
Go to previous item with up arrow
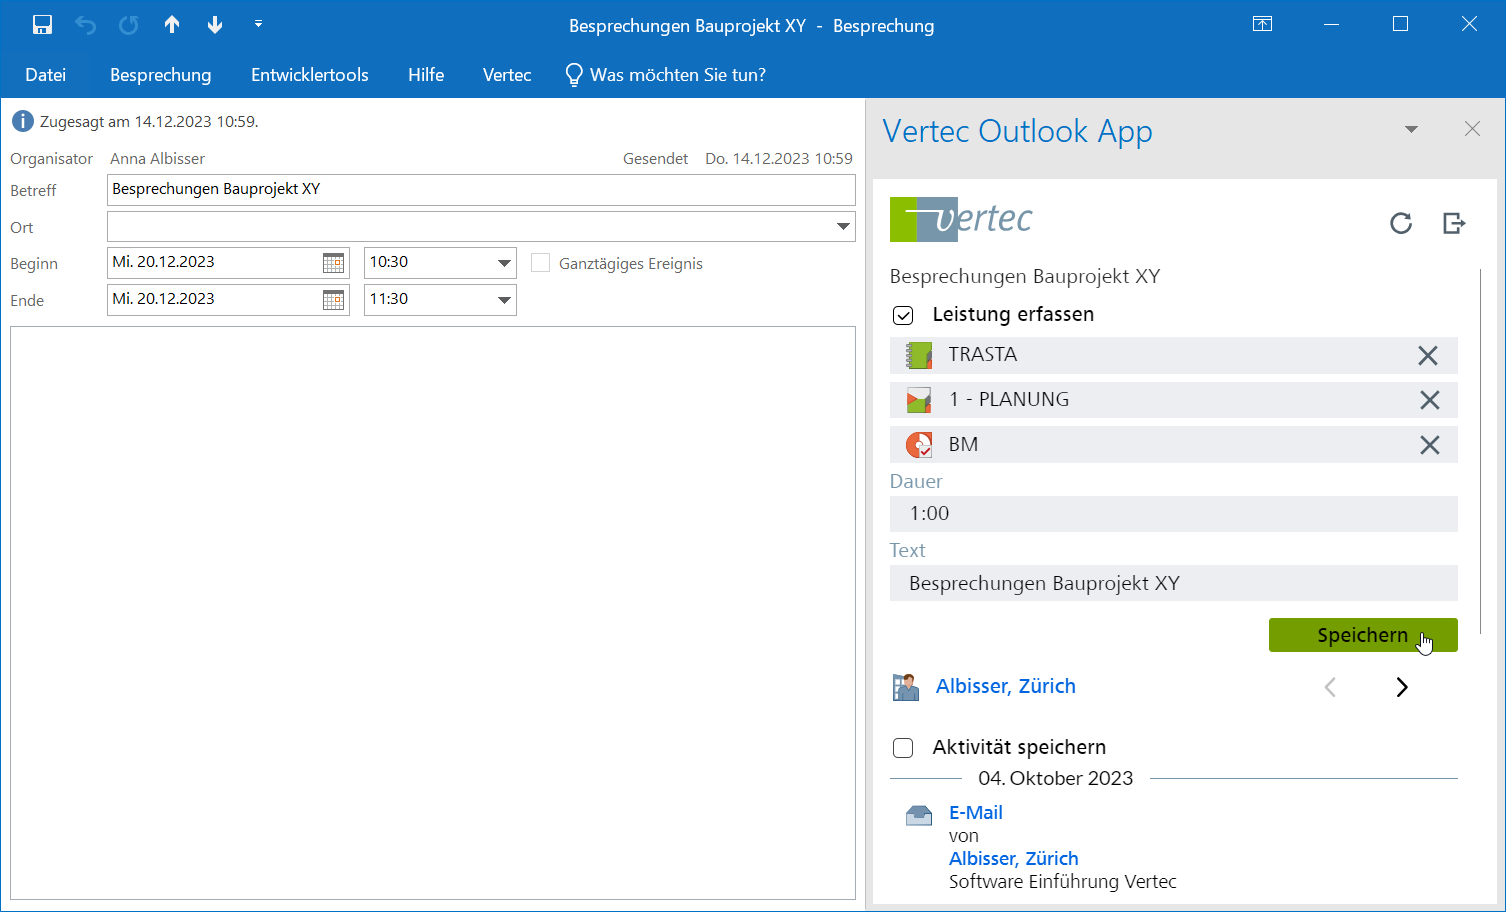(x=172, y=25)
